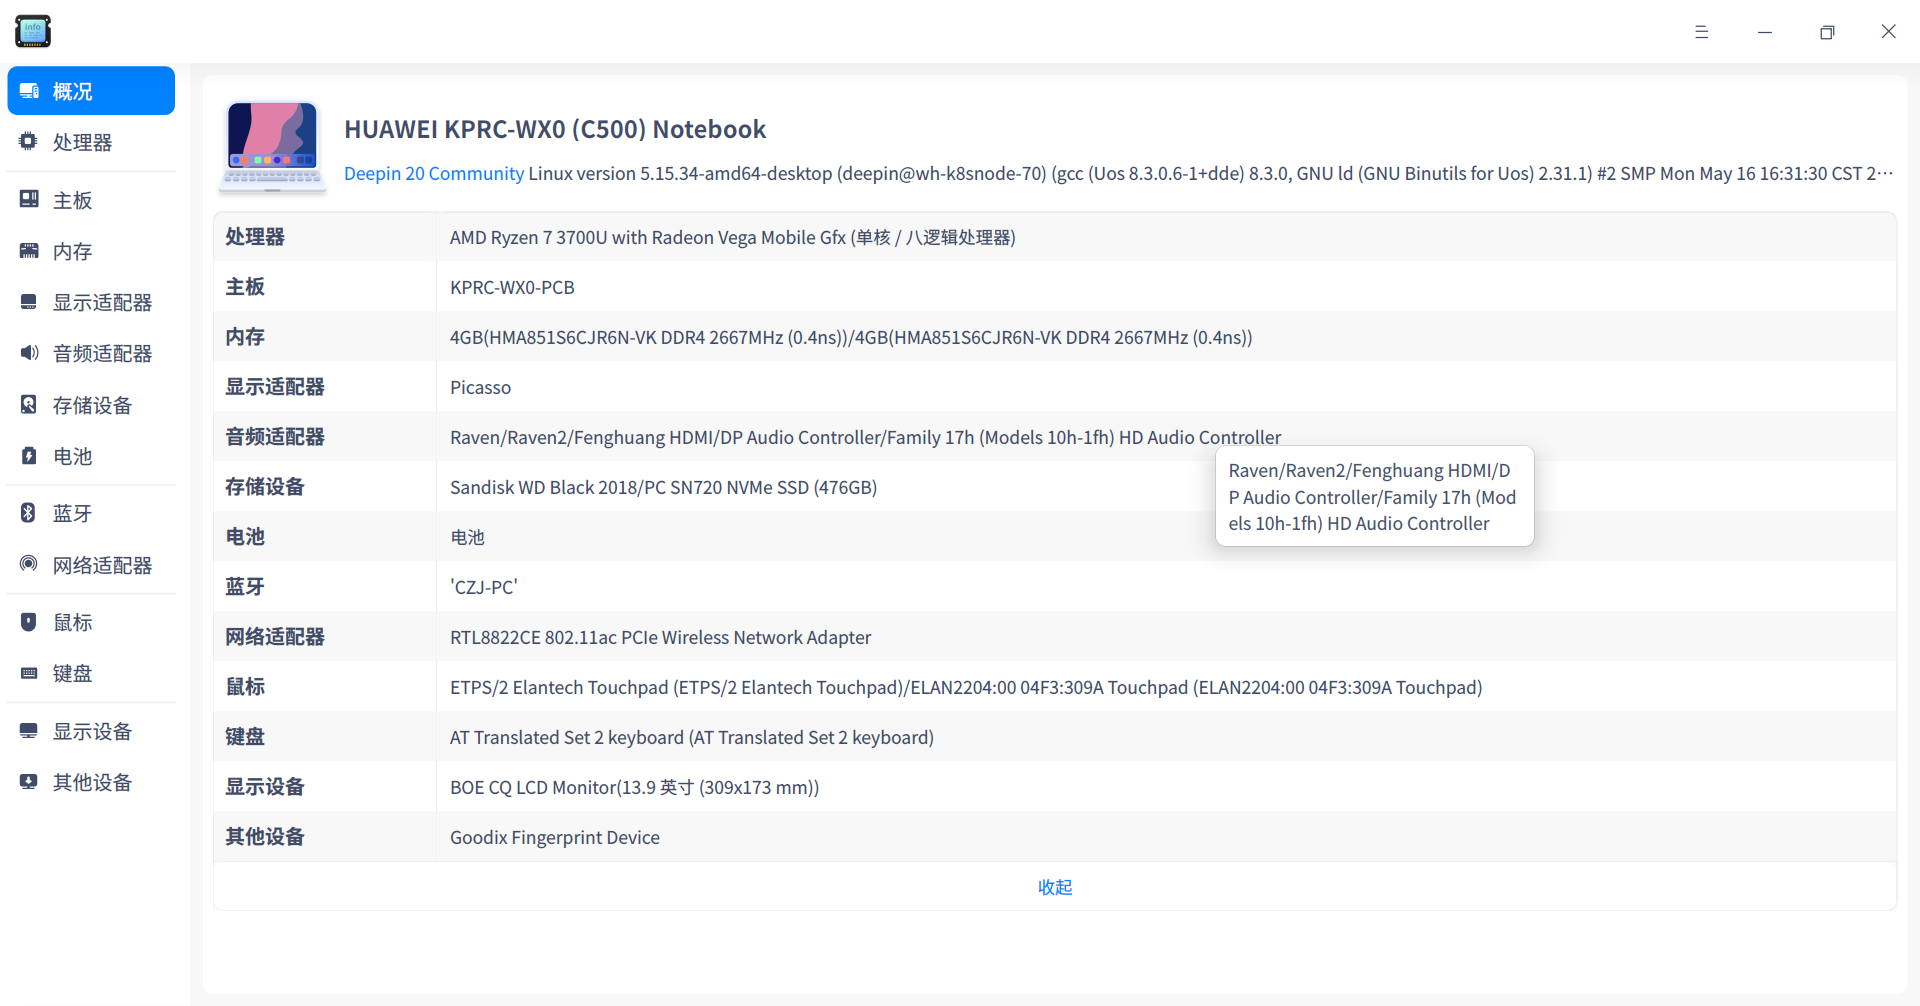Click the 鼠标 mouse icon
Viewport: 1920px width, 1006px height.
pos(29,622)
